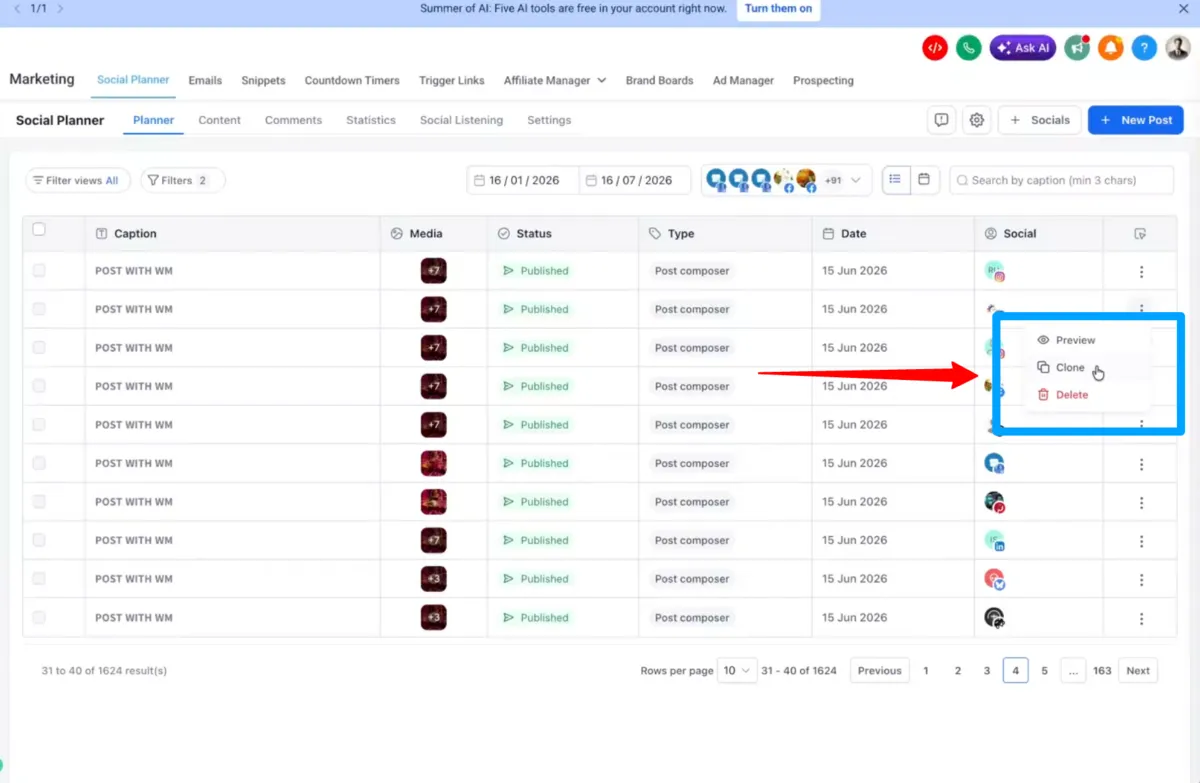Check the last POST WITH WM row checkbox
This screenshot has width=1200, height=783.
[39, 617]
